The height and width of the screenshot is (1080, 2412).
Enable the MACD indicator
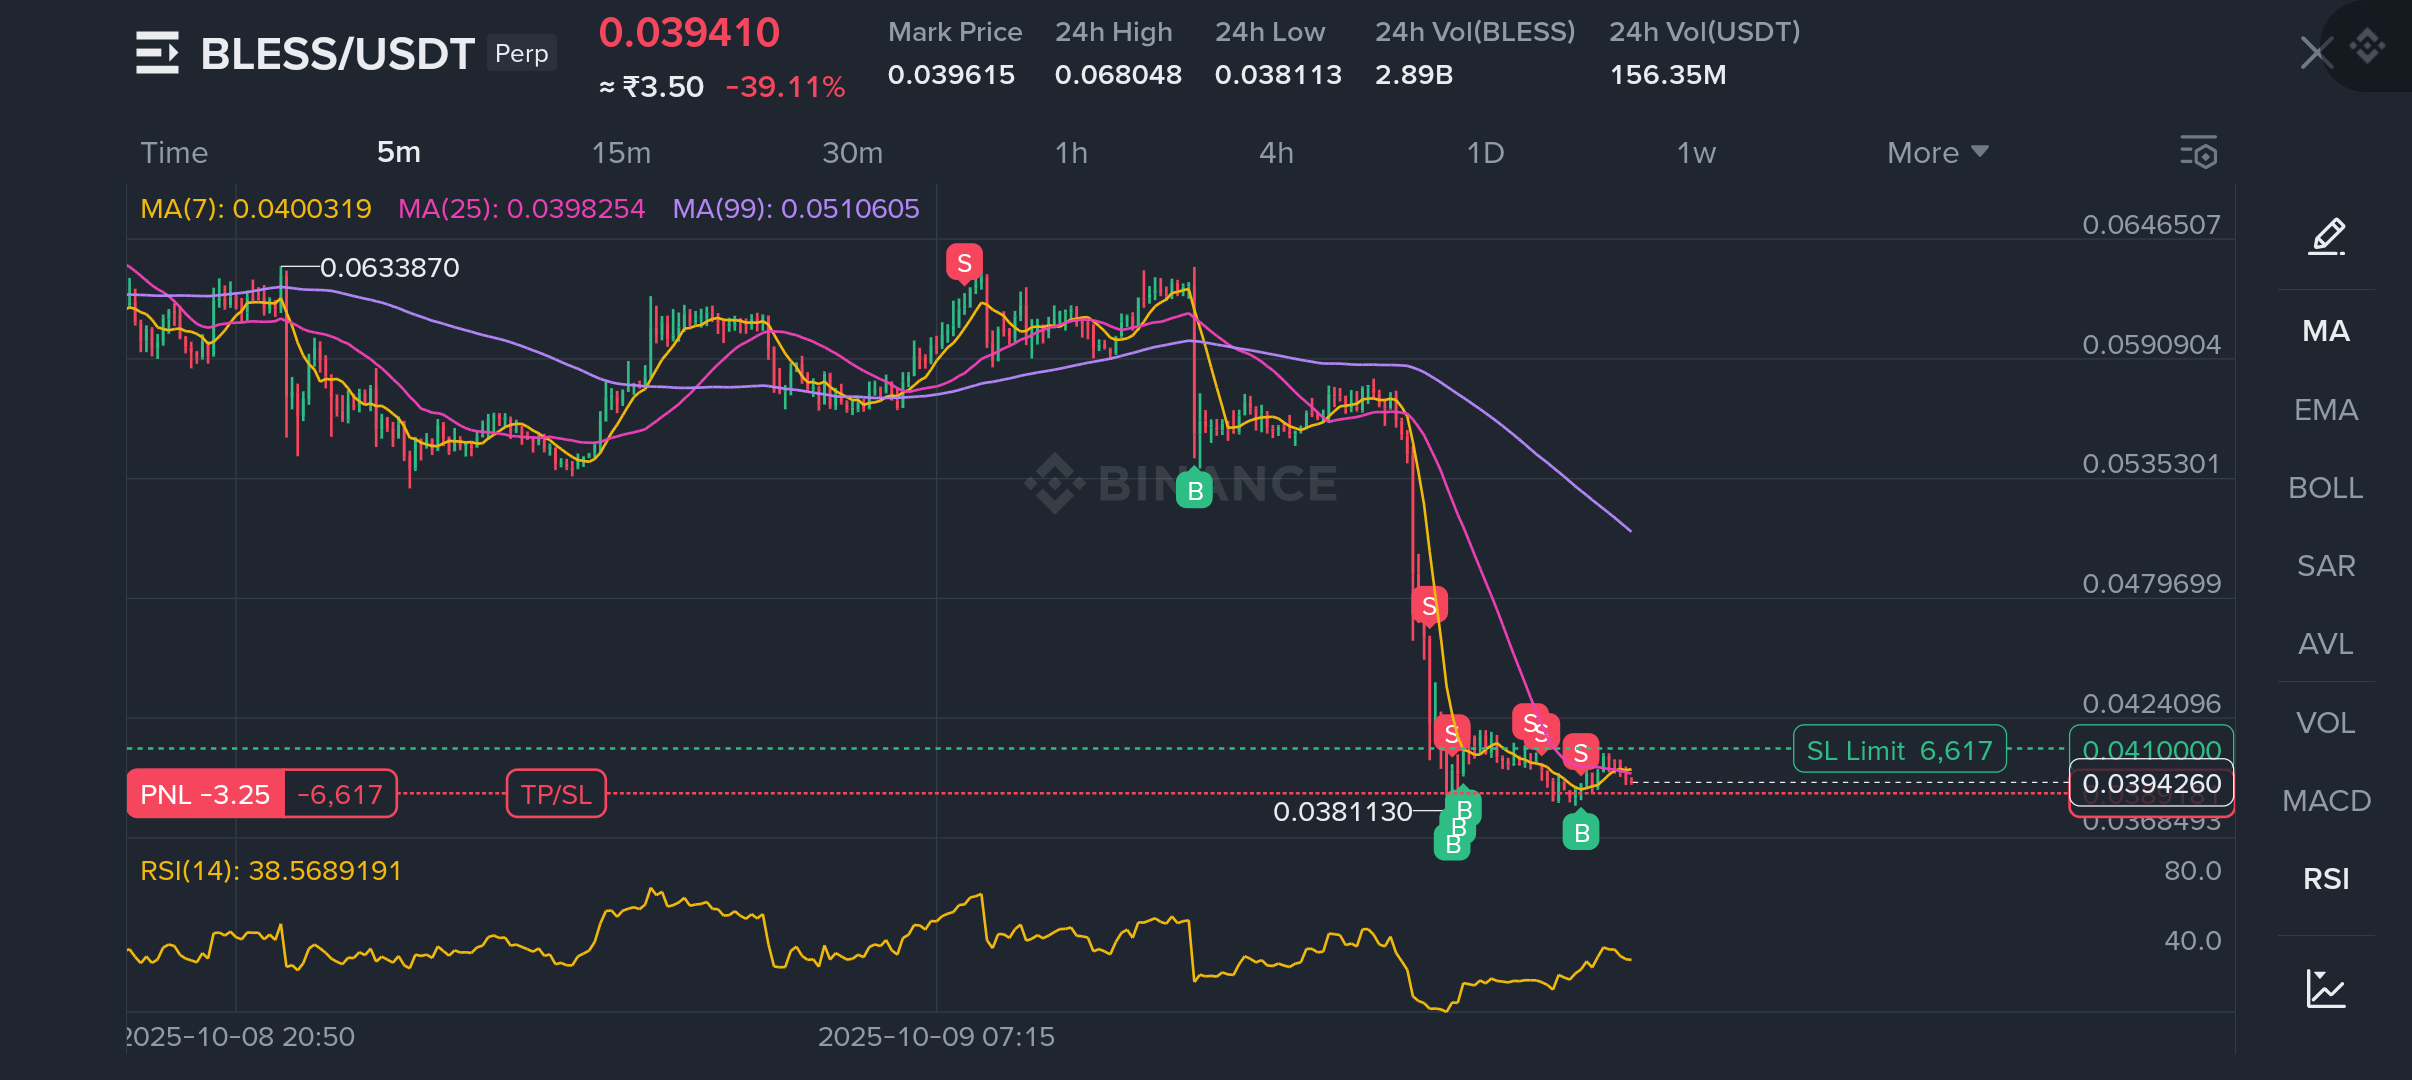2326,801
